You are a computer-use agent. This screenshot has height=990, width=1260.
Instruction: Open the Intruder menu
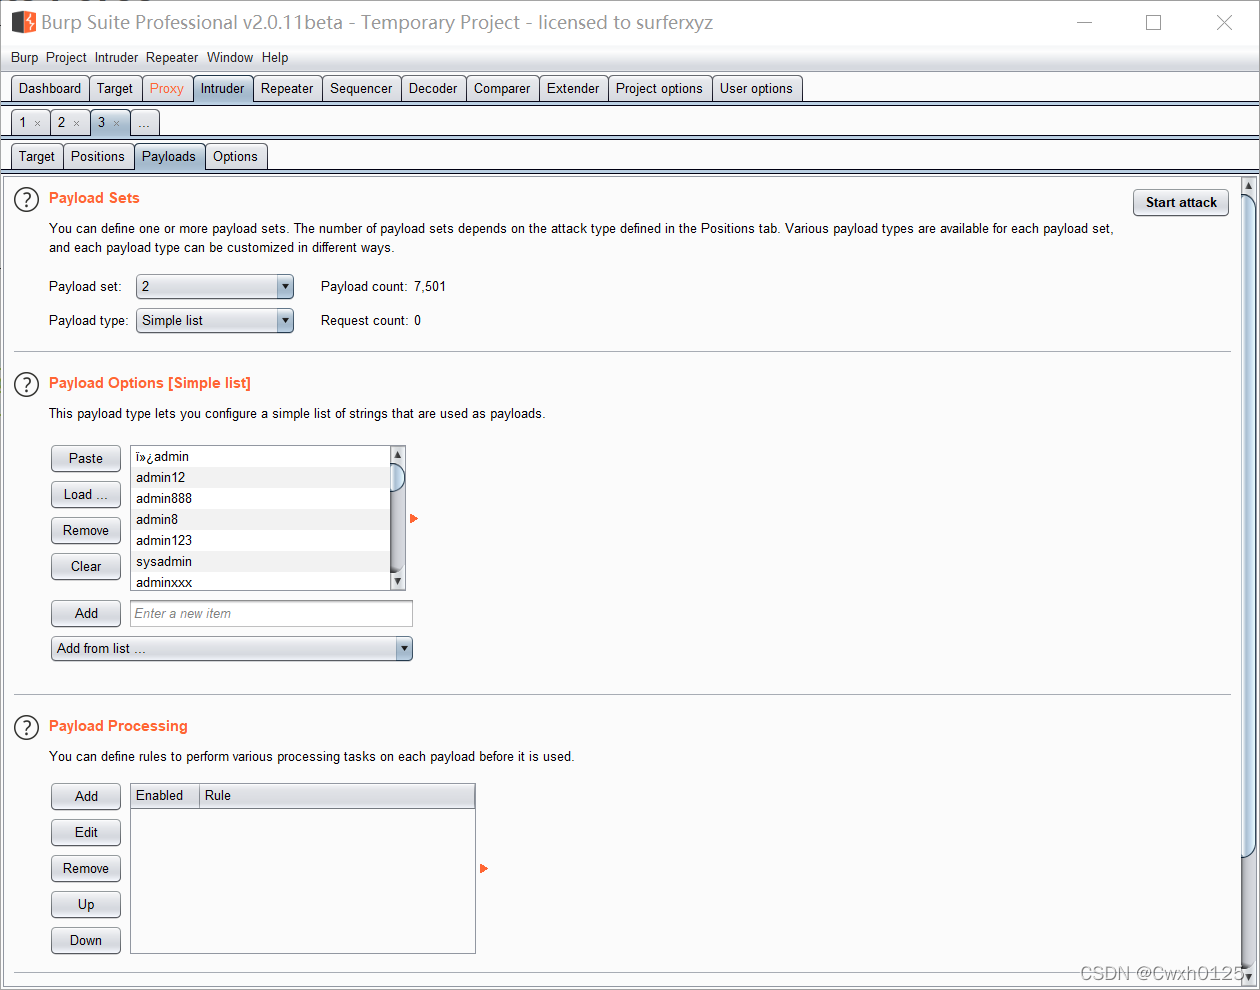[x=116, y=58]
